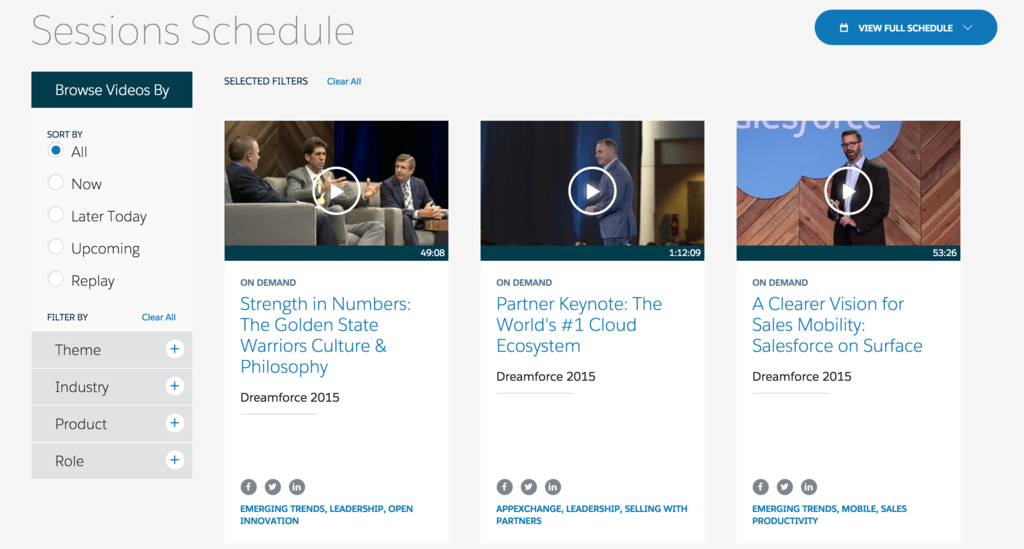Open the View Full Schedule dropdown chevron

(968, 28)
